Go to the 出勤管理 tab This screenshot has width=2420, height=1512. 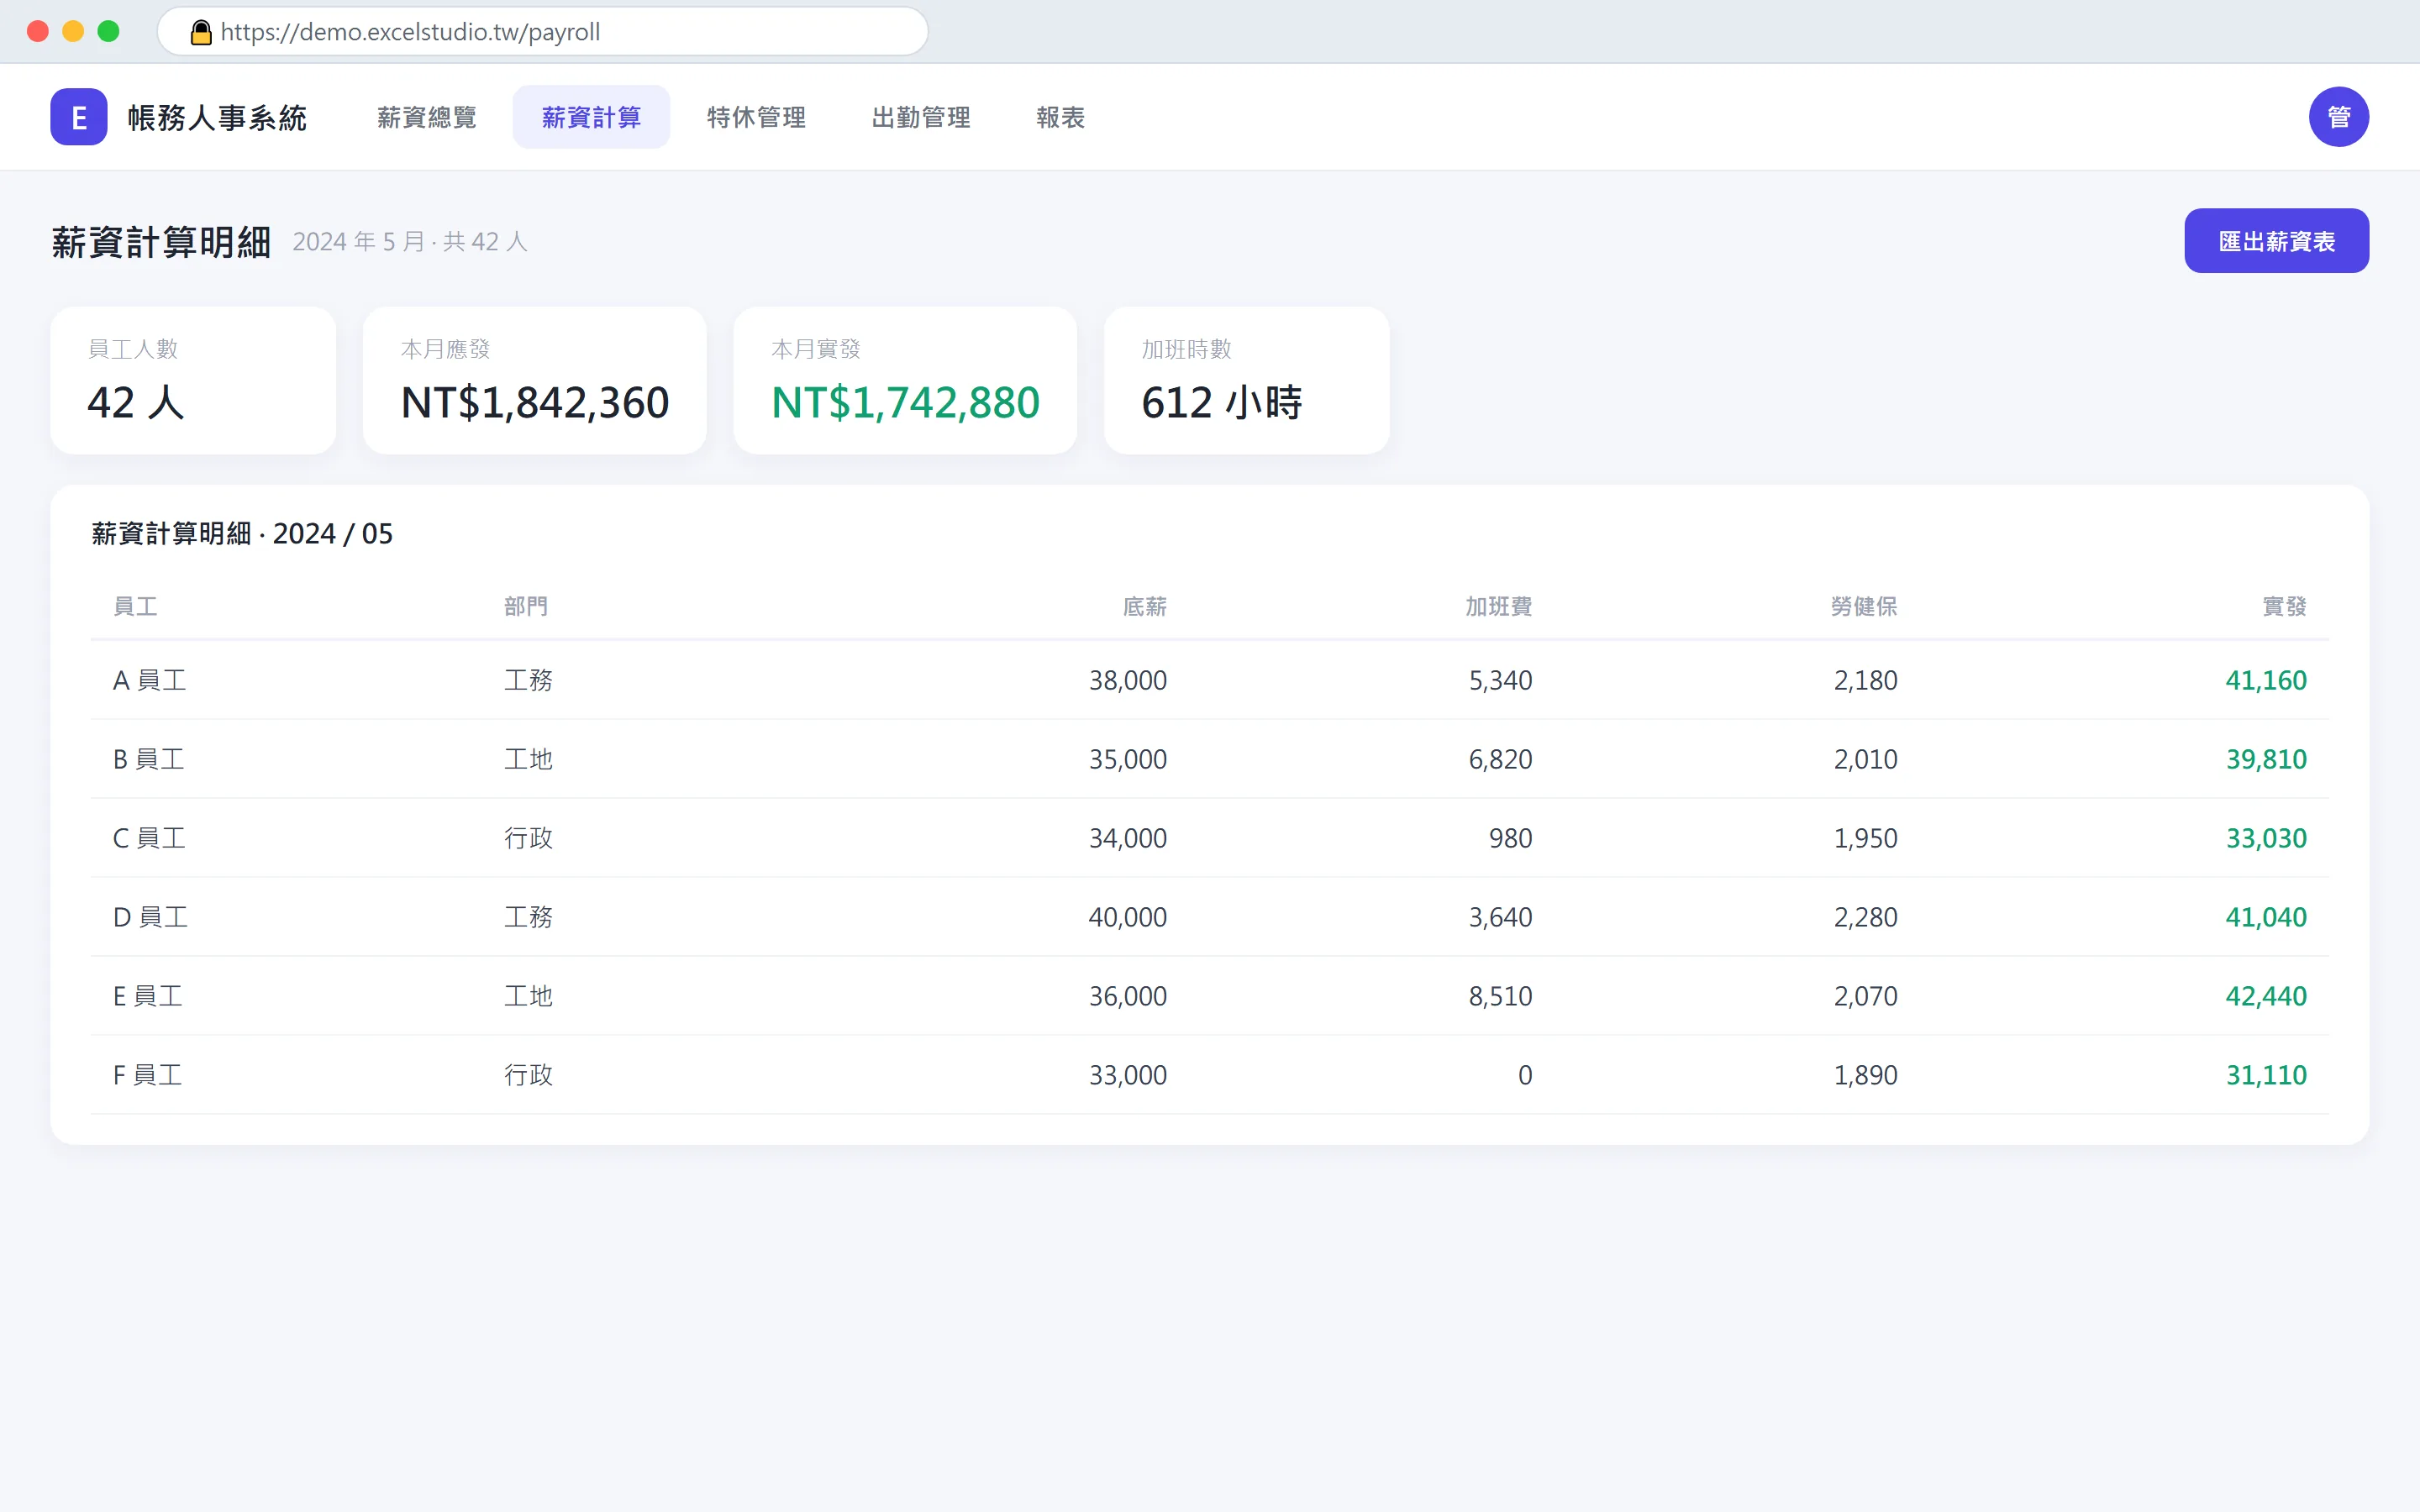pos(921,117)
